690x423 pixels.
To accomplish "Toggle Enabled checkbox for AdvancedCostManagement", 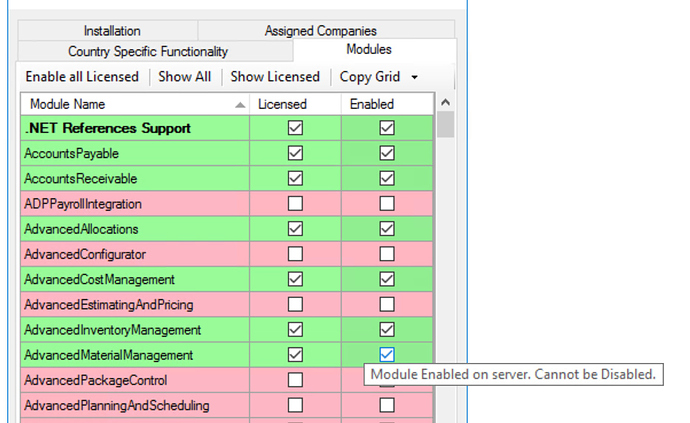I will click(x=387, y=279).
